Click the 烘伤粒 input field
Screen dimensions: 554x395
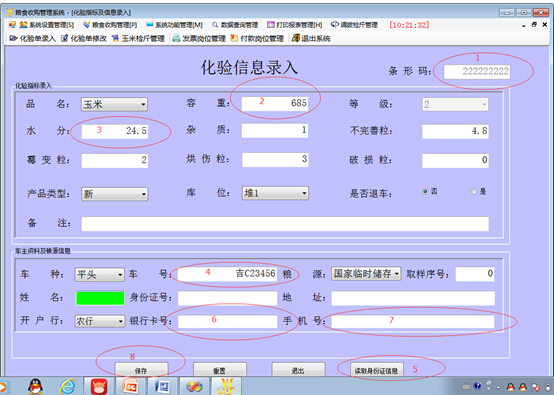(x=275, y=160)
